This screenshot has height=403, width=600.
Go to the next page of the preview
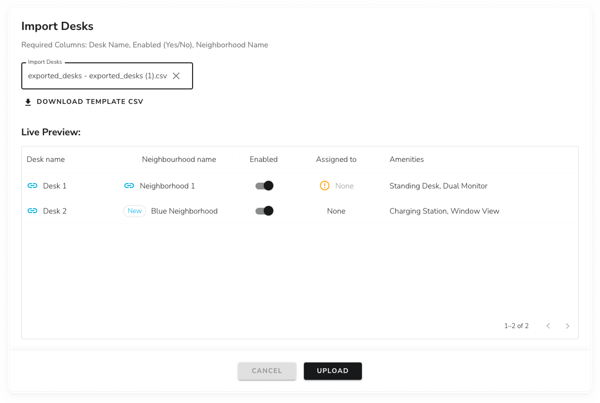click(x=567, y=326)
